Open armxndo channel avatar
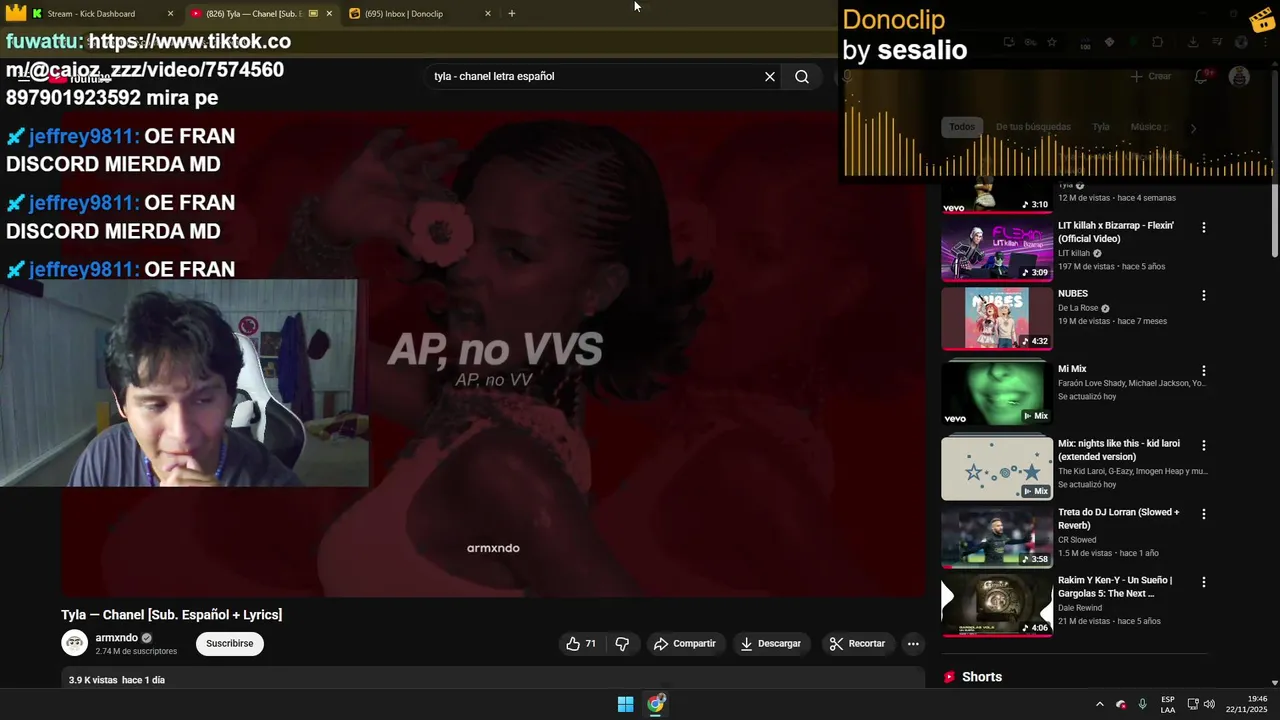Viewport: 1280px width, 720px height. pyautogui.click(x=75, y=644)
